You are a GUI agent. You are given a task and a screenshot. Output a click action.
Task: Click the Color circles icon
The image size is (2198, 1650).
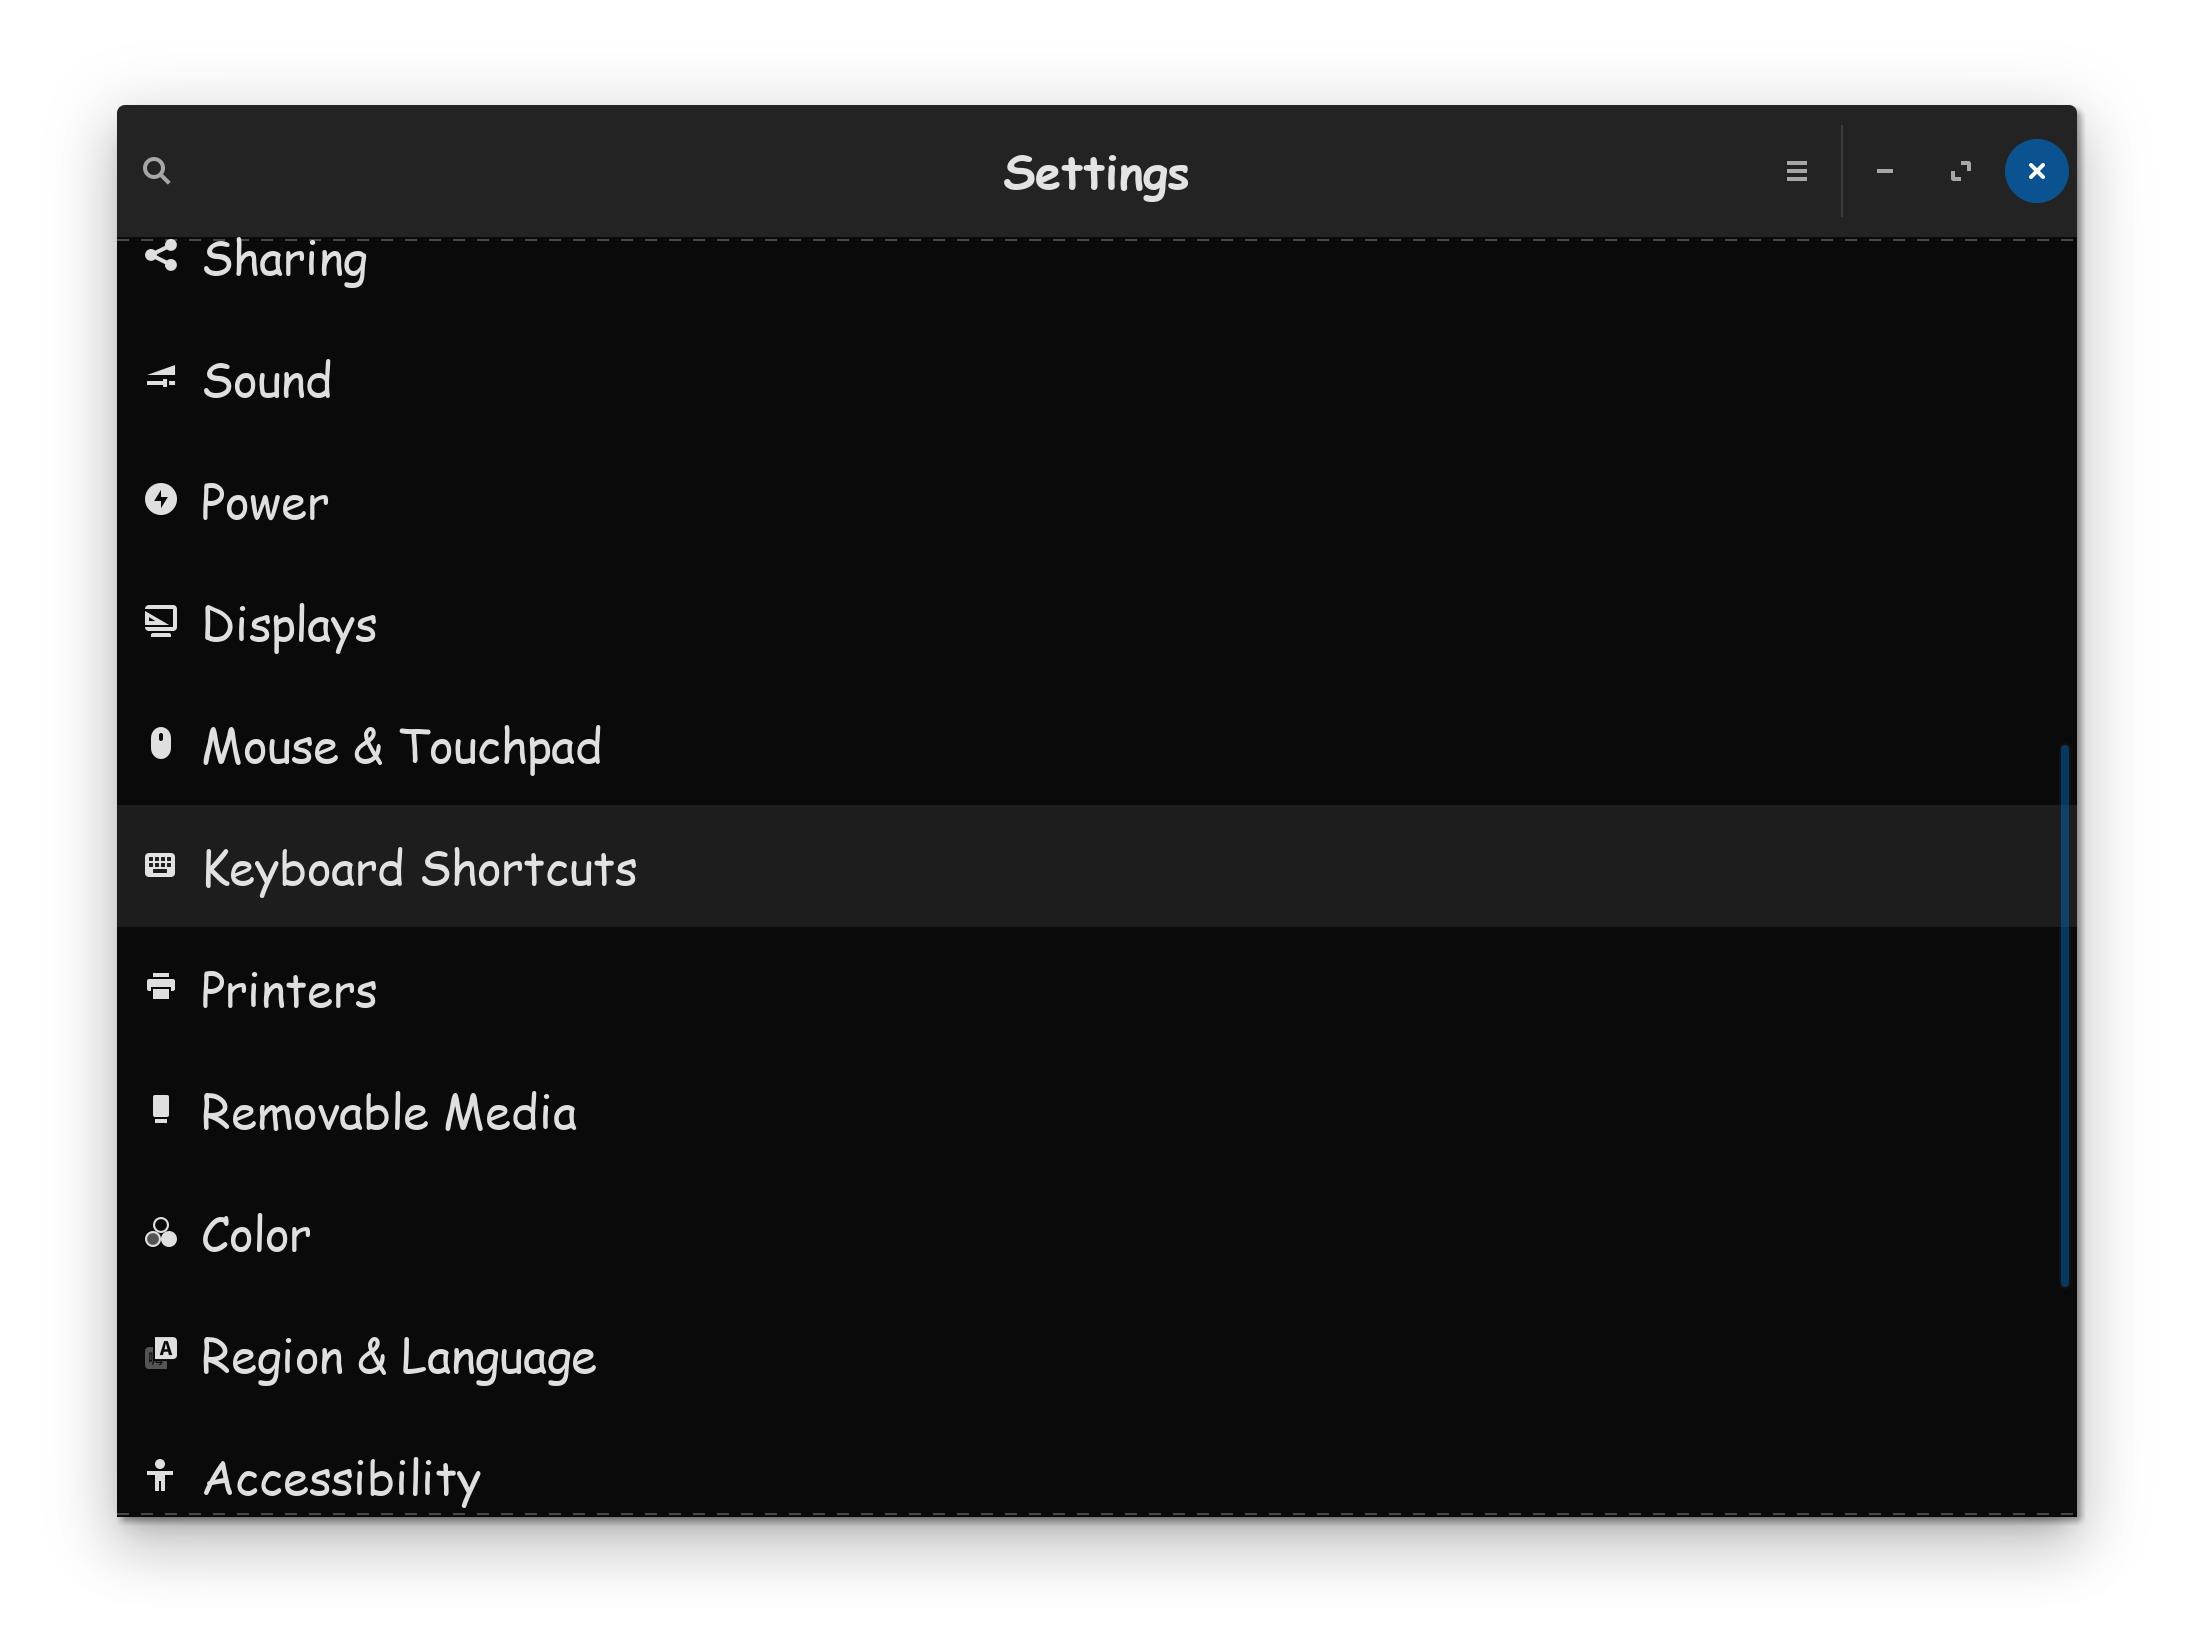tap(161, 1233)
